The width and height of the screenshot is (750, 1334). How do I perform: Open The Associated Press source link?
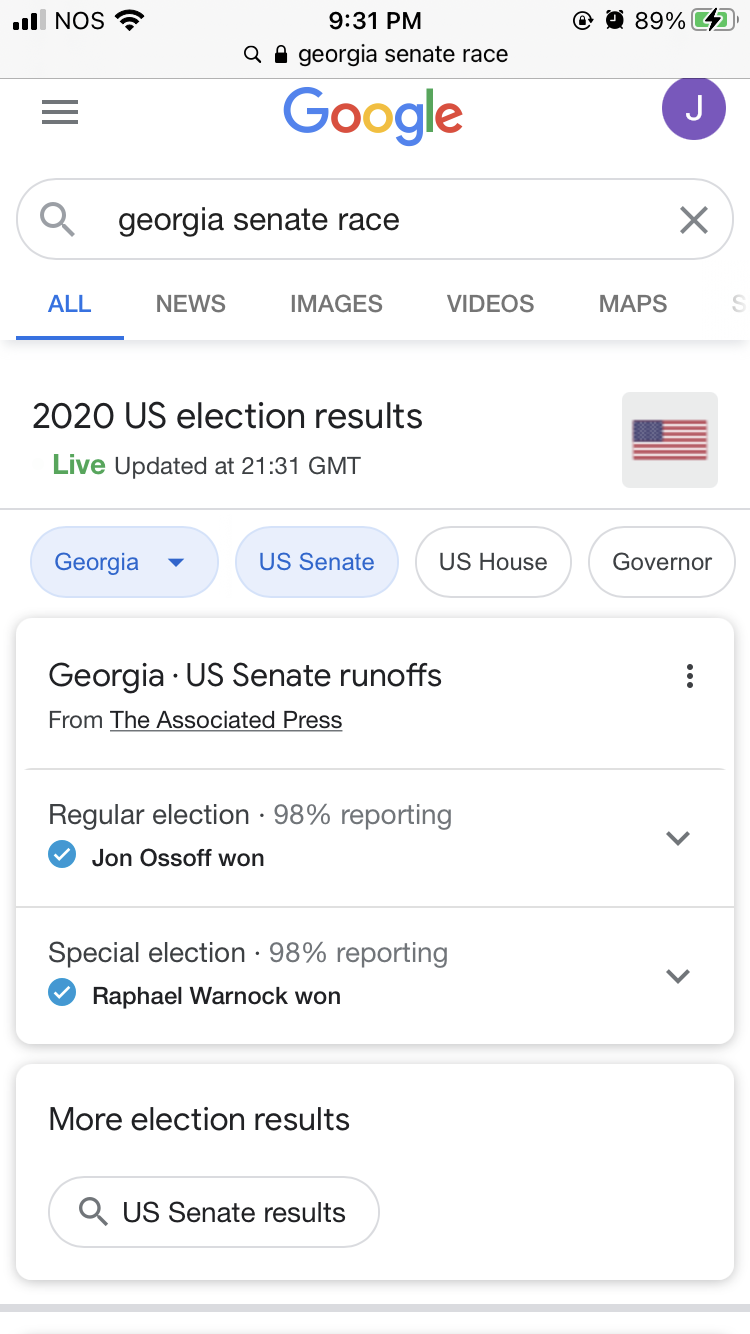point(226,720)
